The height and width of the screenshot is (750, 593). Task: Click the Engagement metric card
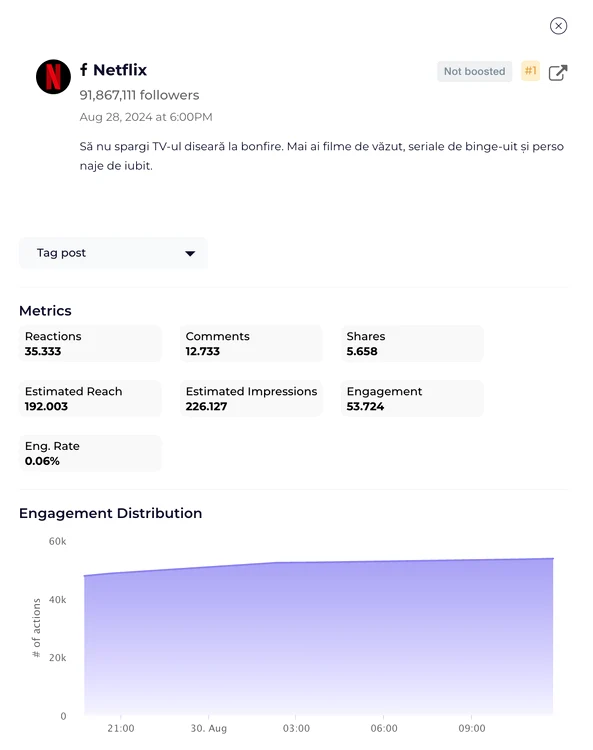point(412,398)
